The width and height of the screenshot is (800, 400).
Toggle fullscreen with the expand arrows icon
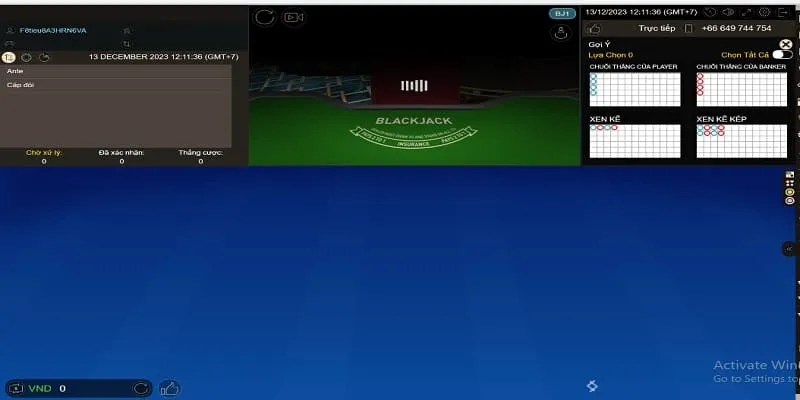point(746,12)
